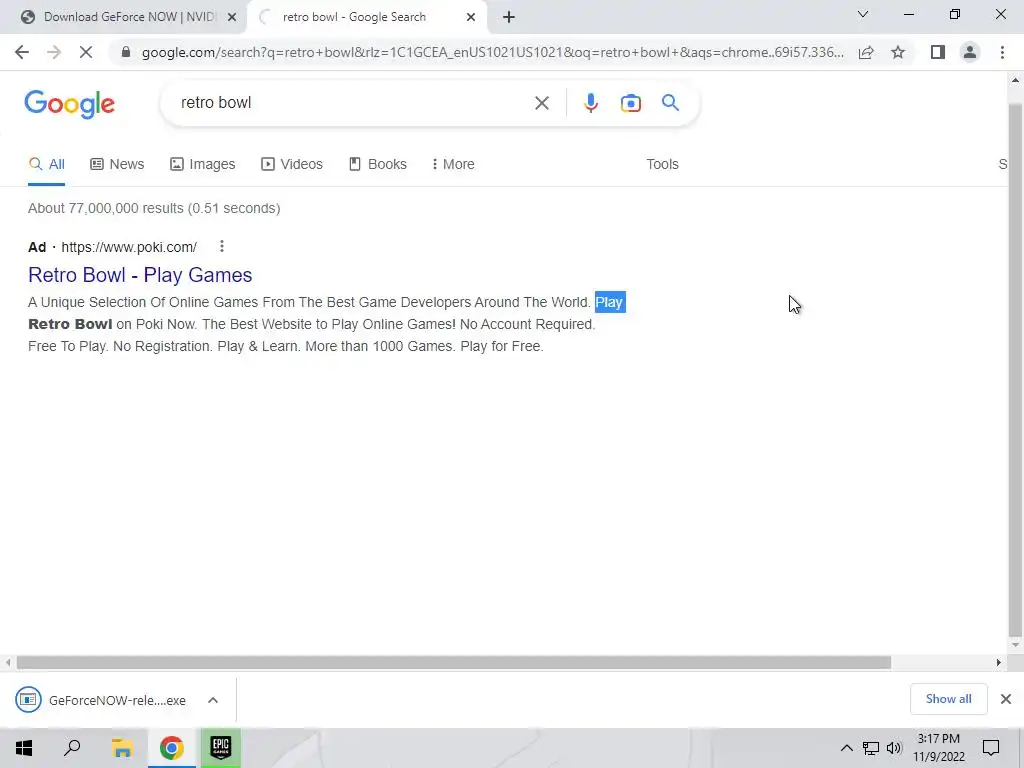Open File Explorer from the taskbar
This screenshot has width=1024, height=768.
121,748
